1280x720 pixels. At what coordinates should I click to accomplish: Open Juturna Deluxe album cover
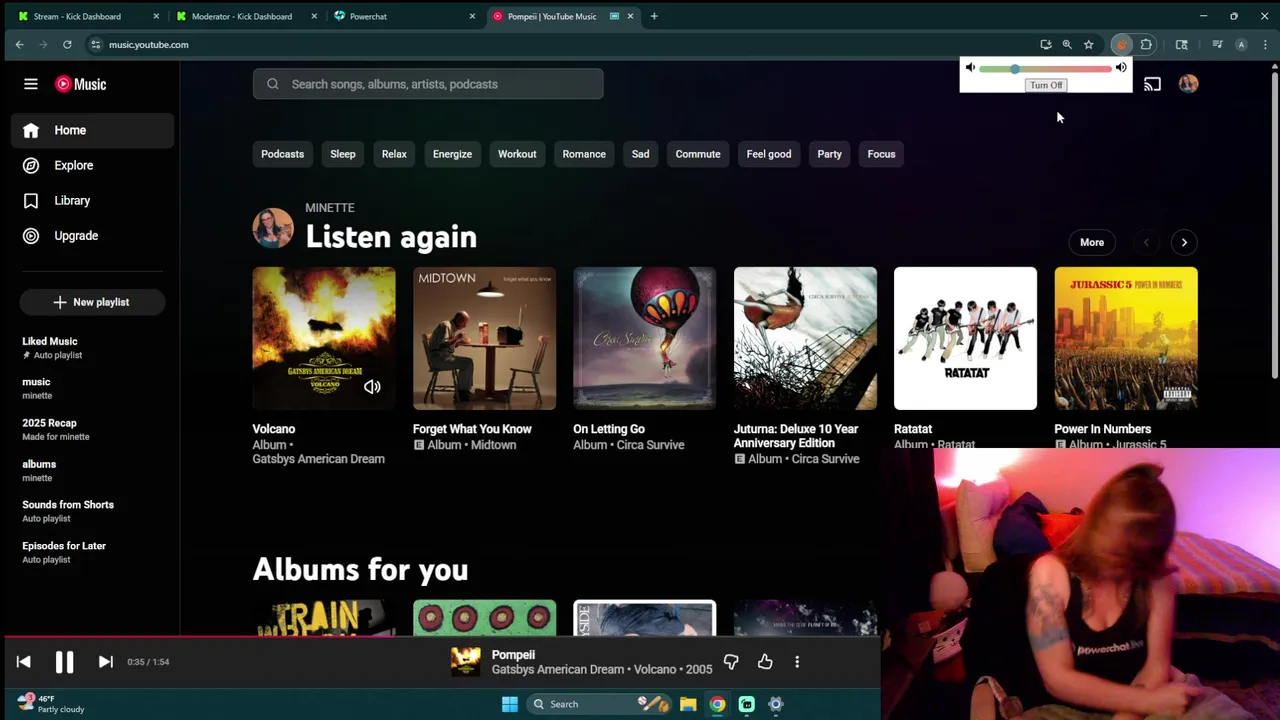[805, 338]
